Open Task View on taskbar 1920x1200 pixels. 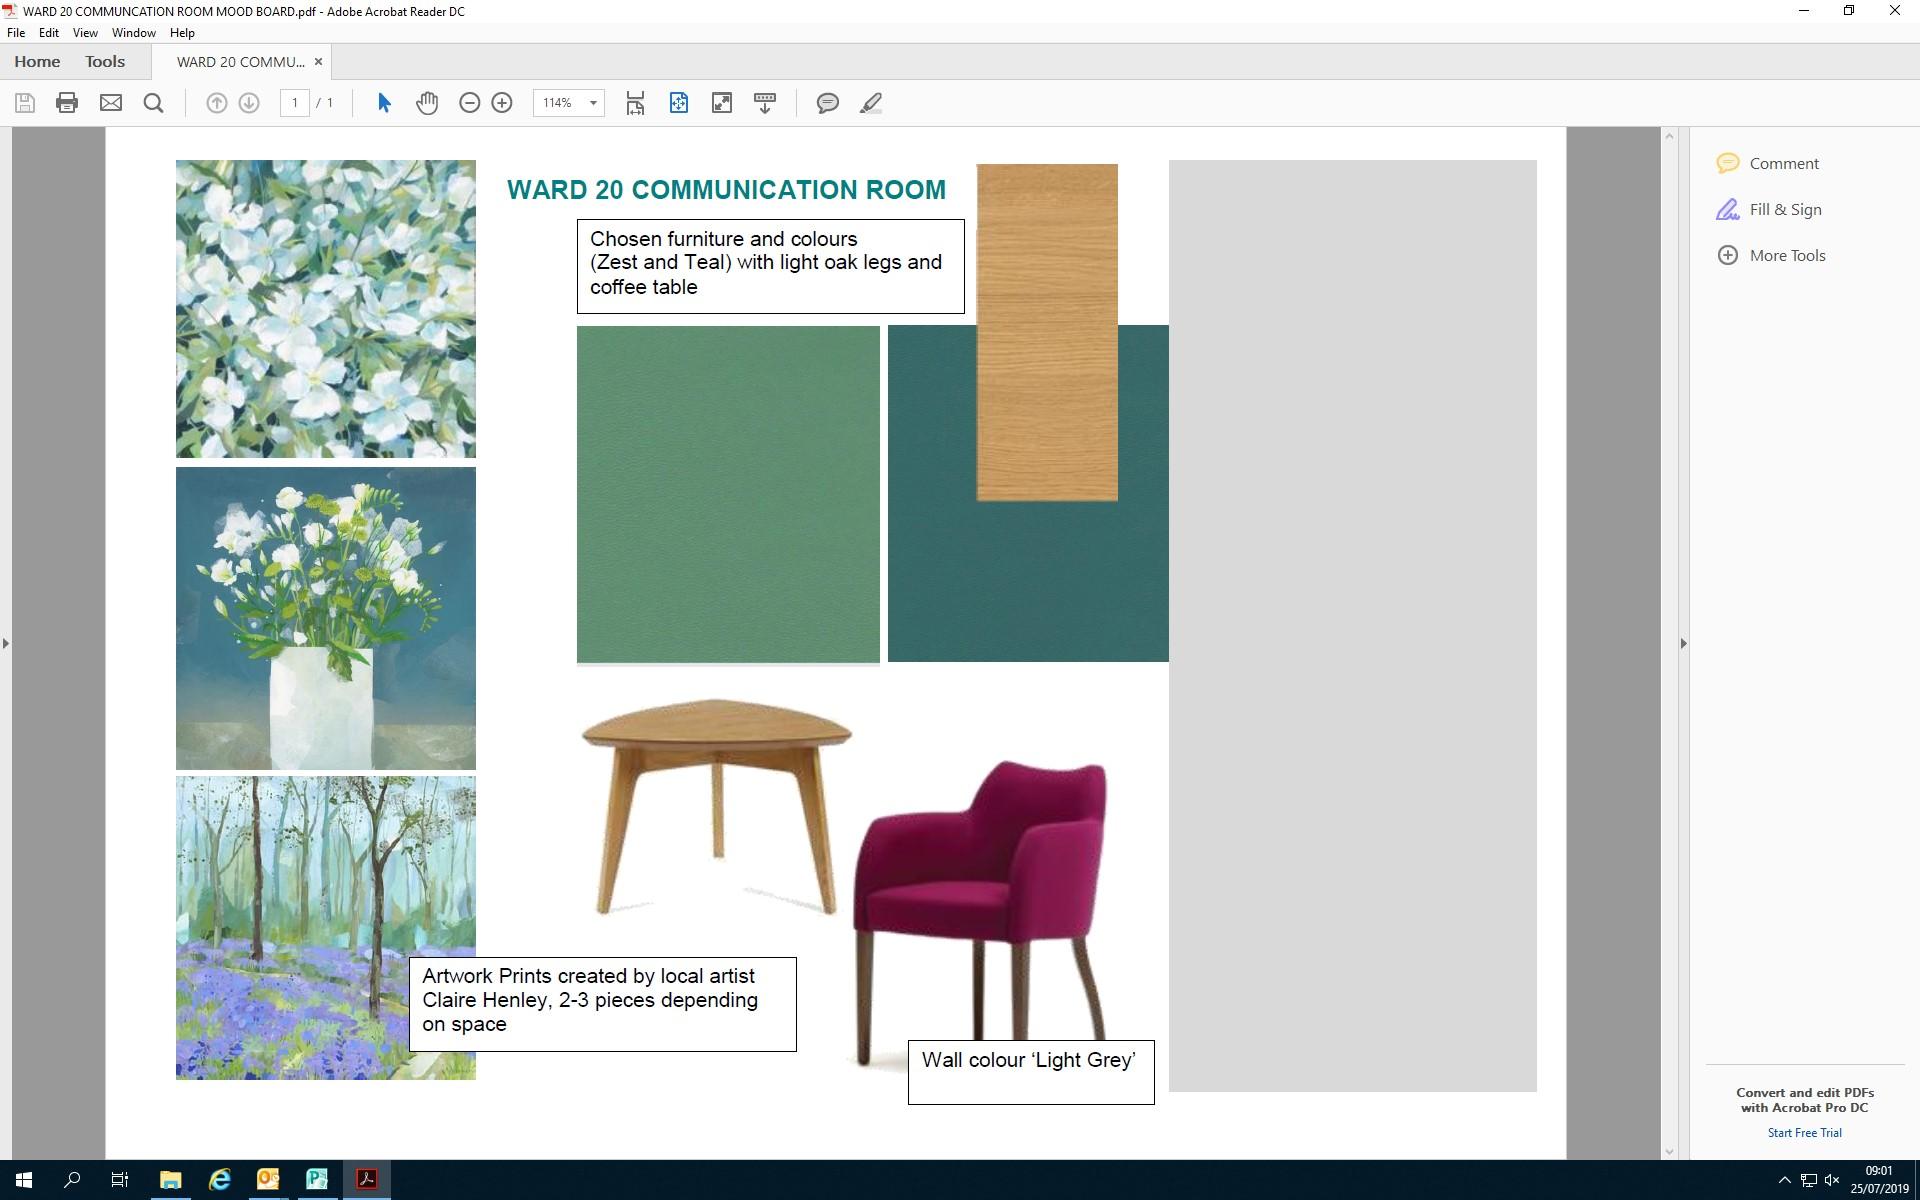[x=120, y=1180]
